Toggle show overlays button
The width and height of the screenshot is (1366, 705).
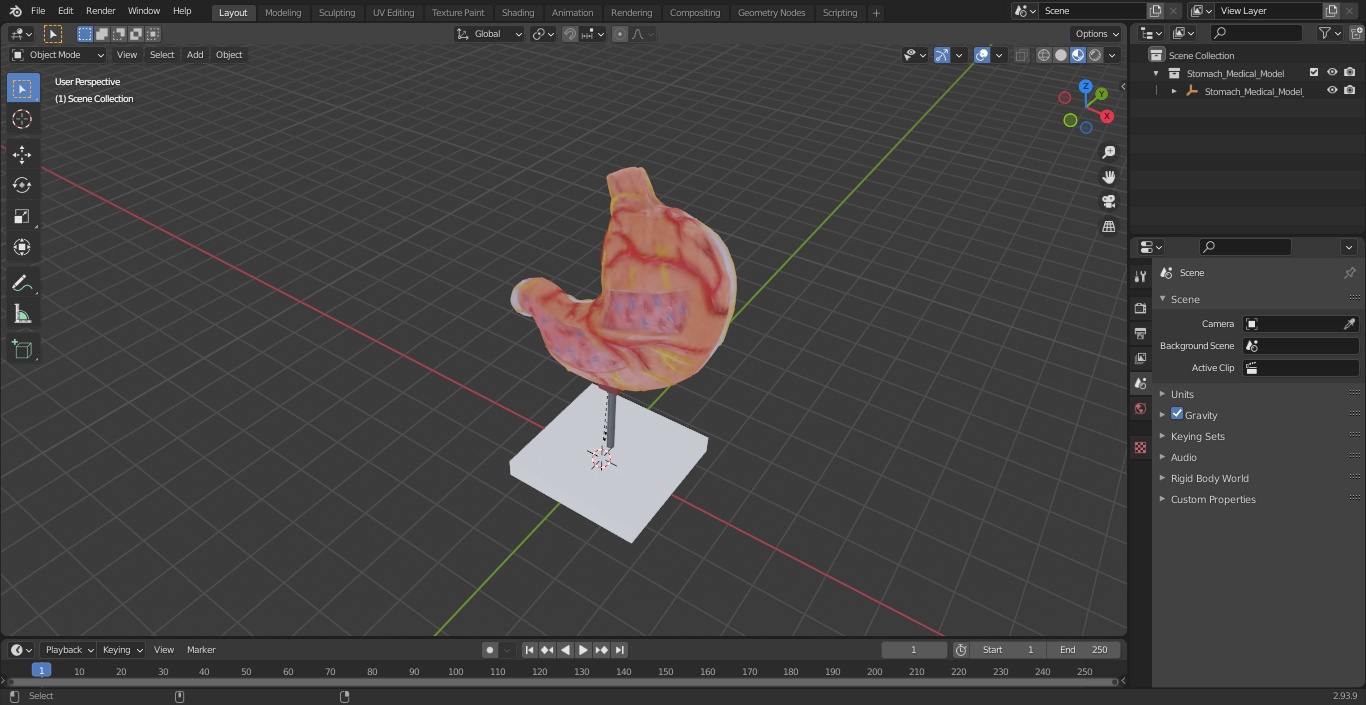point(982,55)
